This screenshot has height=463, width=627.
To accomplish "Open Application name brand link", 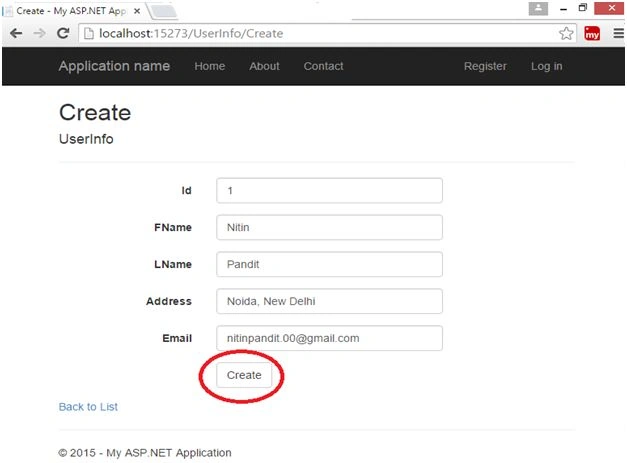I will (x=114, y=66).
